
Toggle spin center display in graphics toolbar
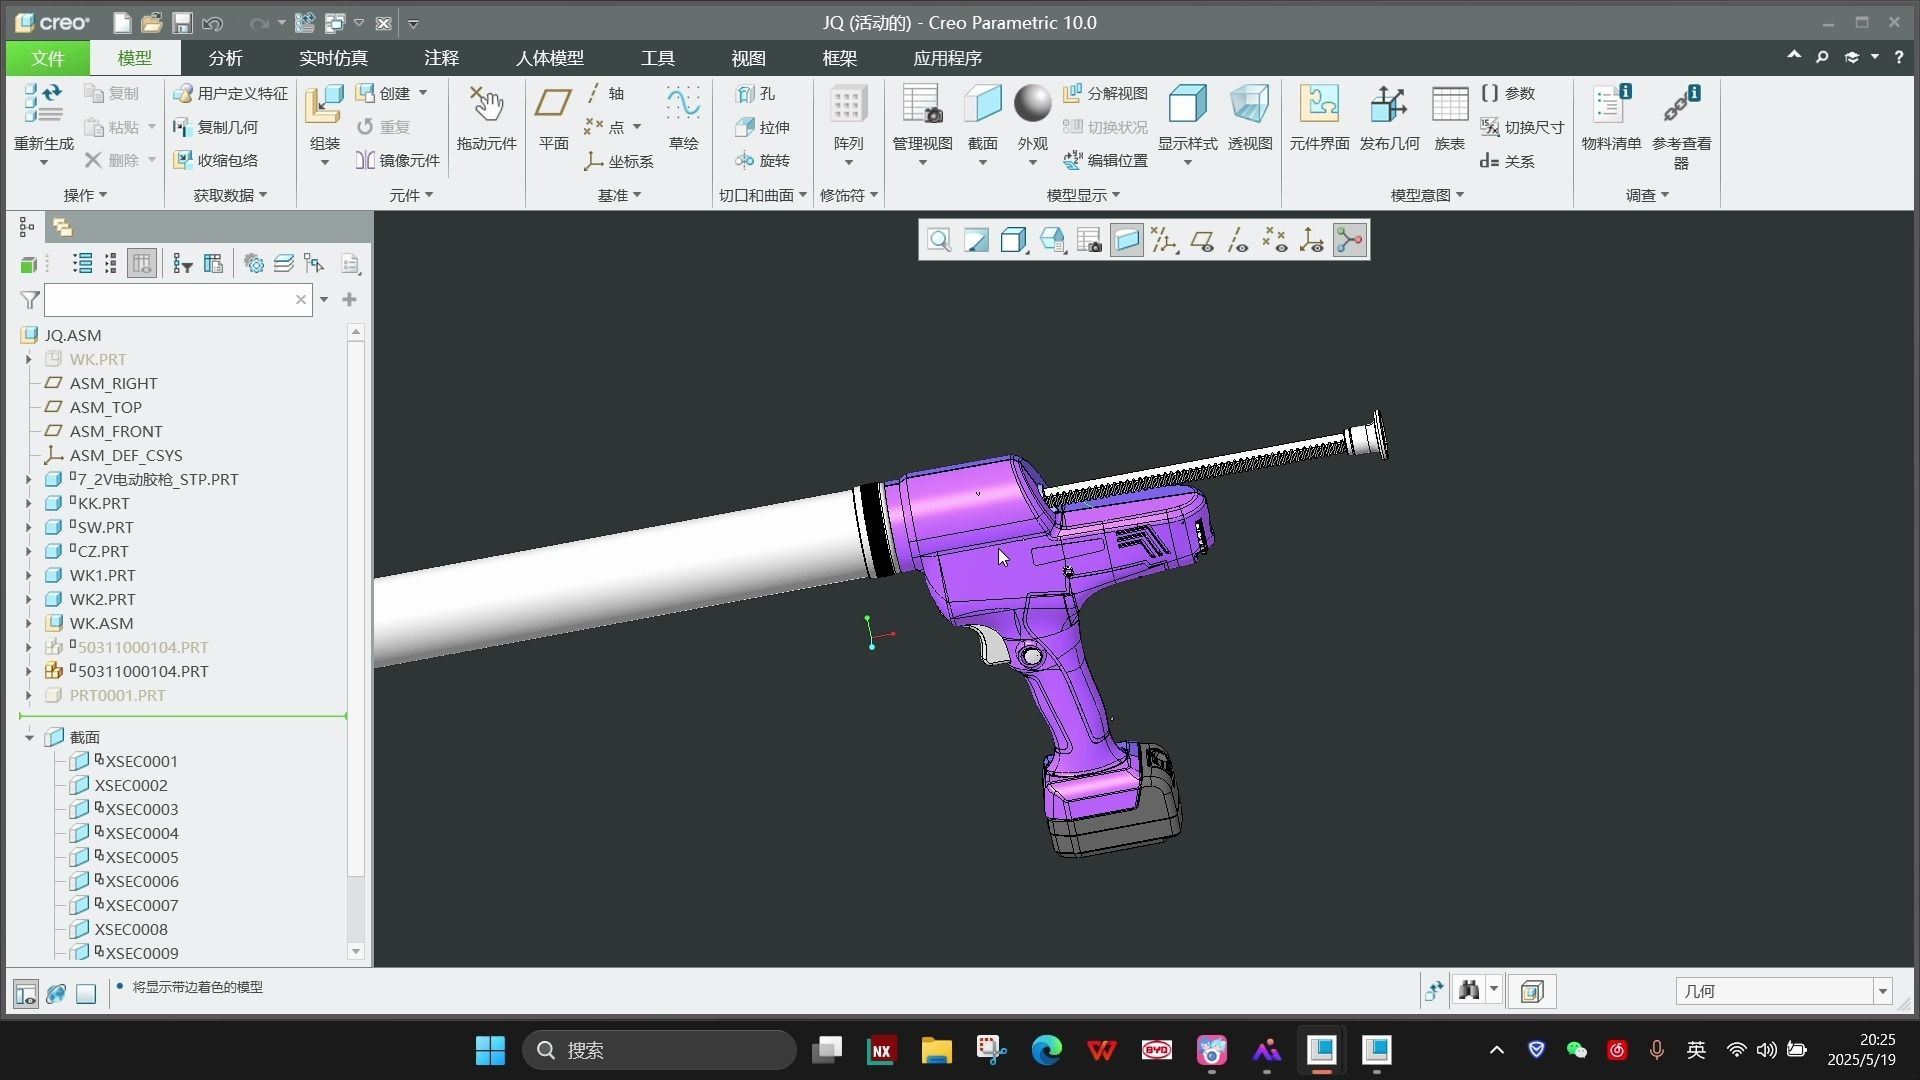(1349, 240)
